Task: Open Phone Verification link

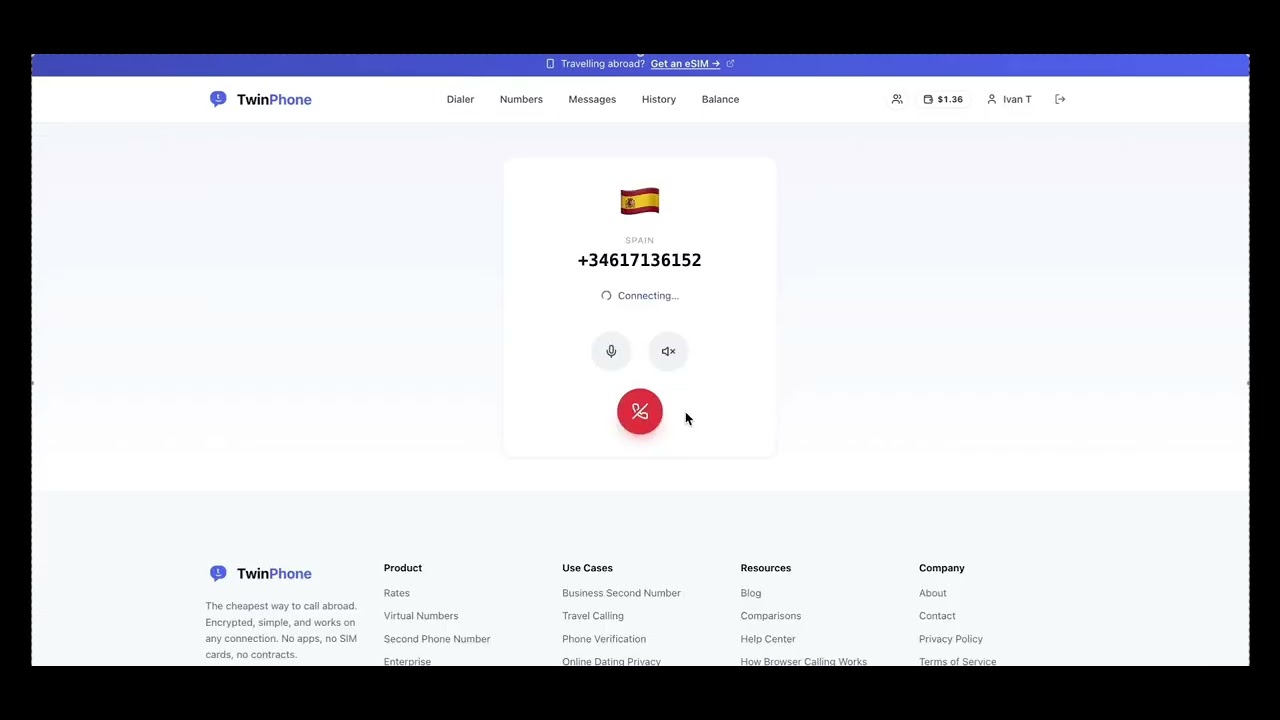Action: [x=604, y=639]
